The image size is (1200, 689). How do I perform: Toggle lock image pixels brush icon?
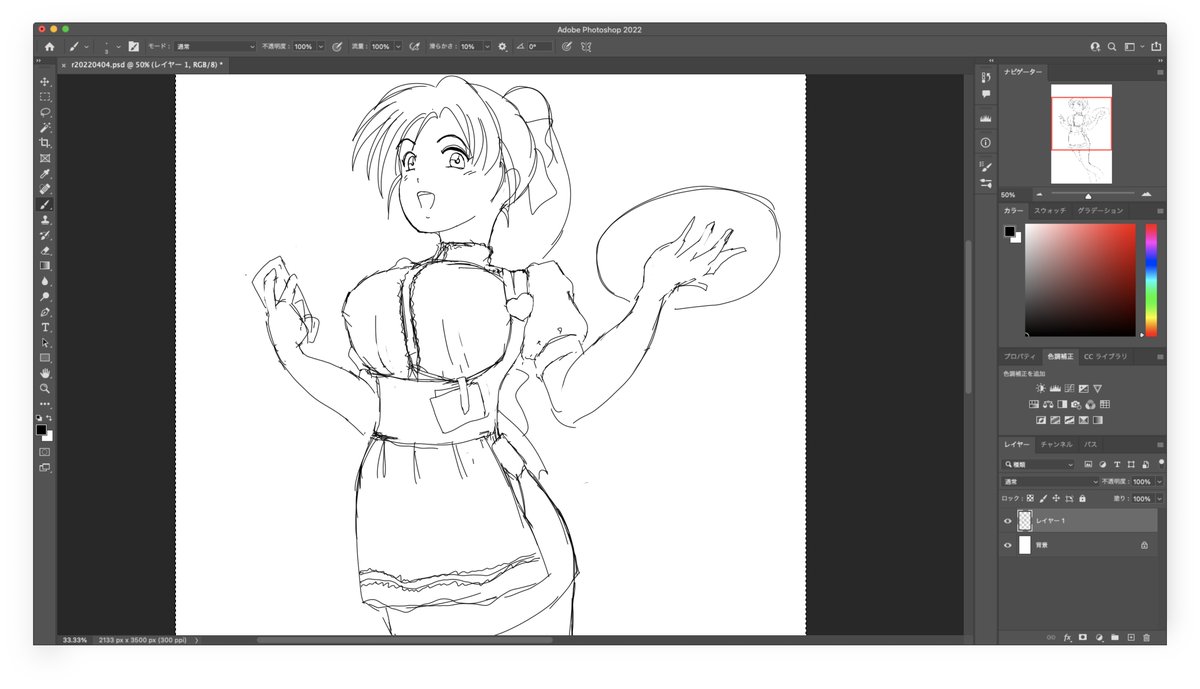click(1043, 498)
